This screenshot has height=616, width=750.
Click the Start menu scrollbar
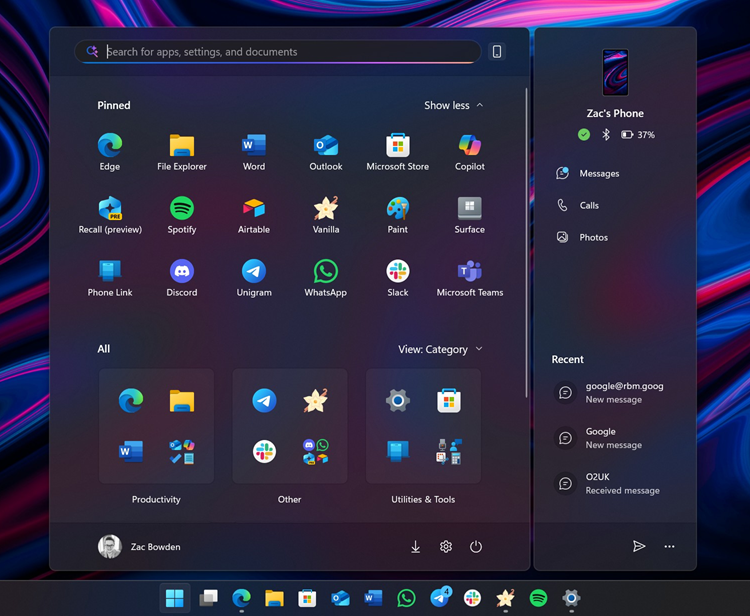(526, 242)
